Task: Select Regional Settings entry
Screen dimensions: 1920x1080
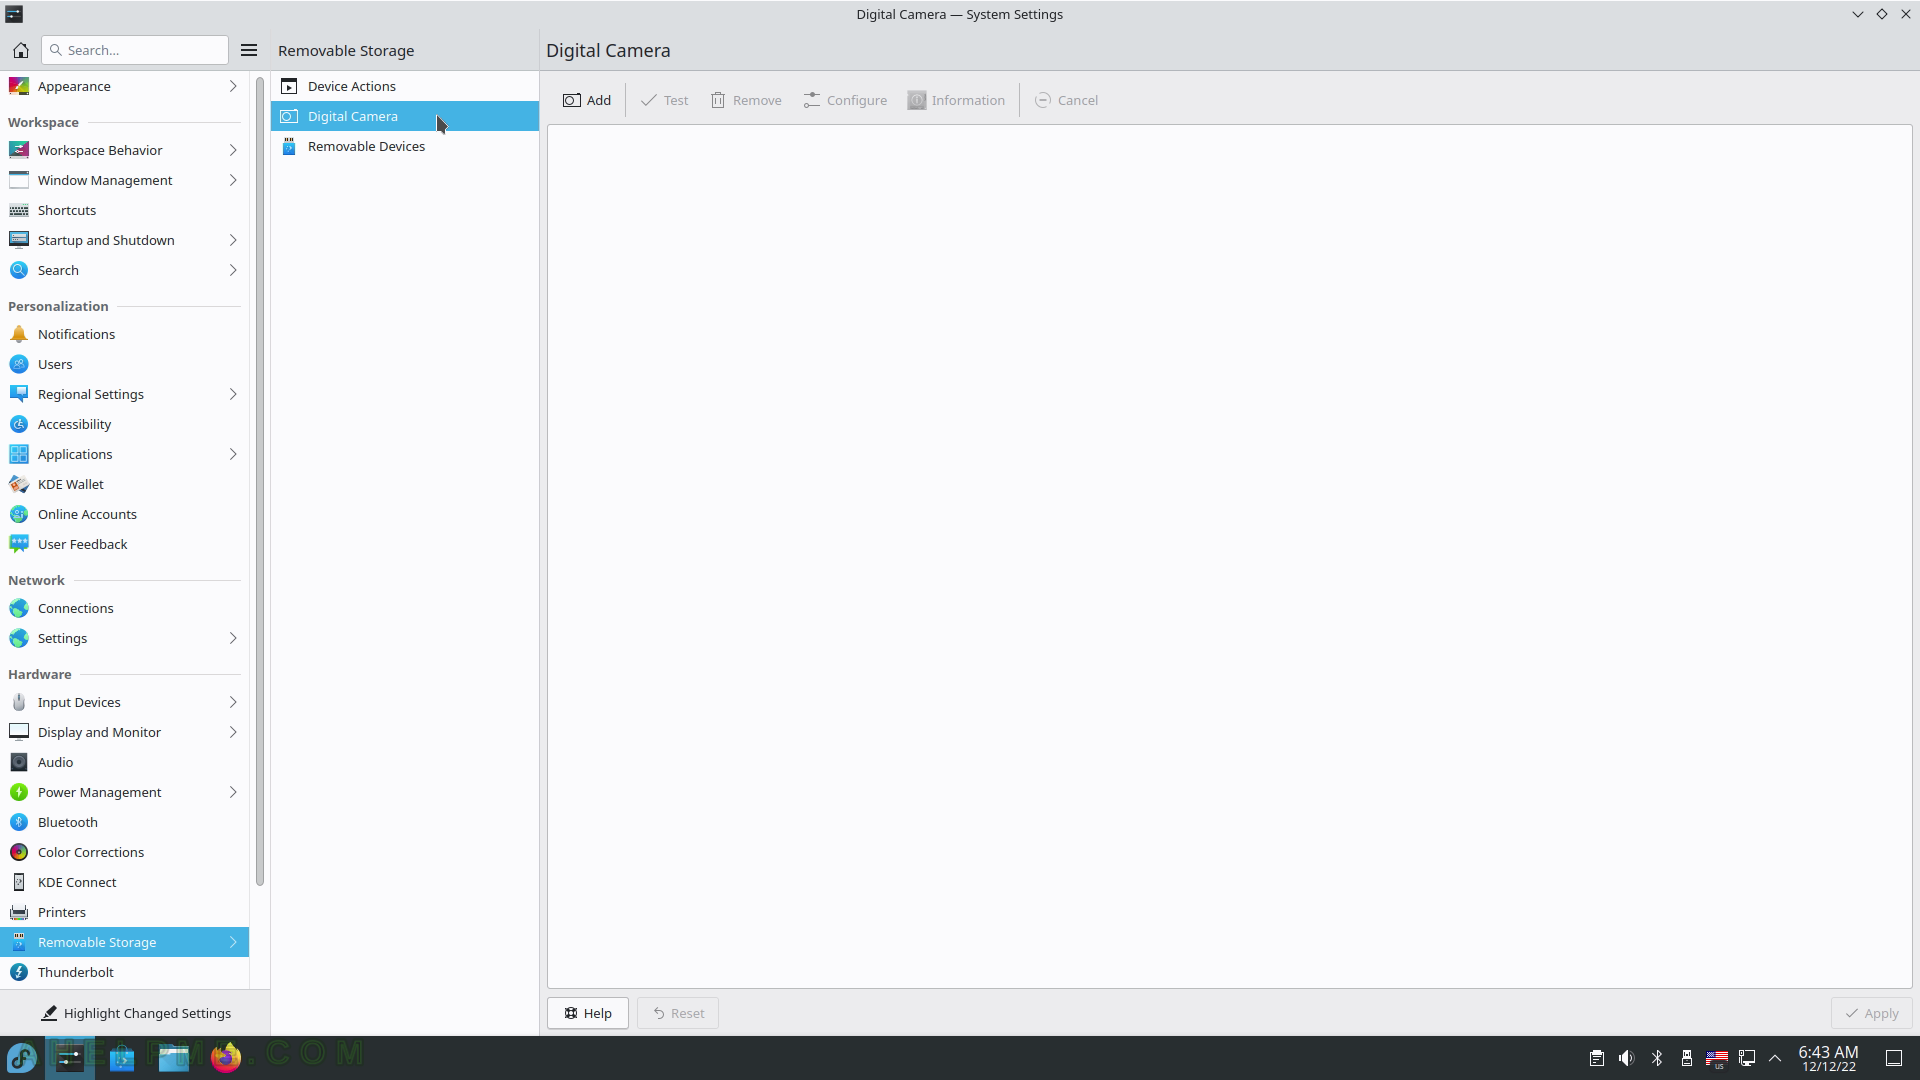Action: point(124,394)
